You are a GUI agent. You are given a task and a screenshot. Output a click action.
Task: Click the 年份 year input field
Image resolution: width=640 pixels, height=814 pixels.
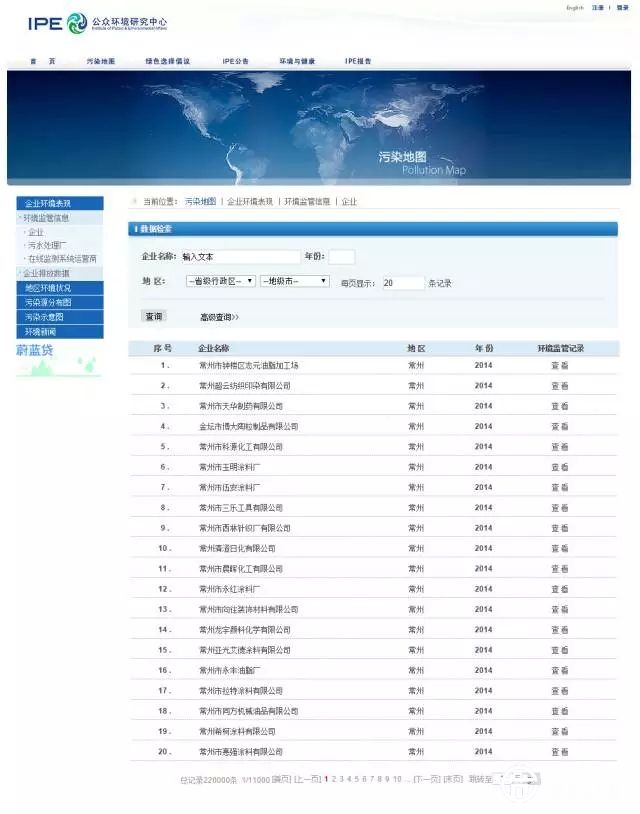(342, 257)
